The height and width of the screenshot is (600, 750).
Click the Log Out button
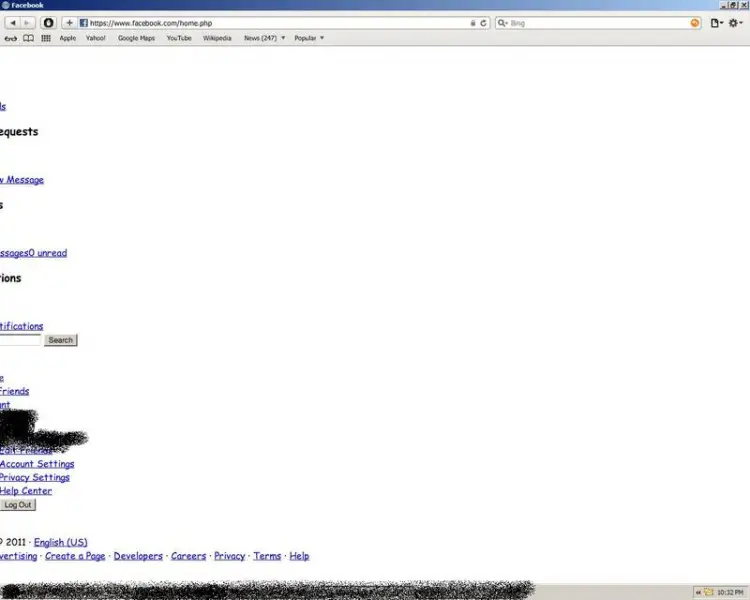[x=18, y=505]
